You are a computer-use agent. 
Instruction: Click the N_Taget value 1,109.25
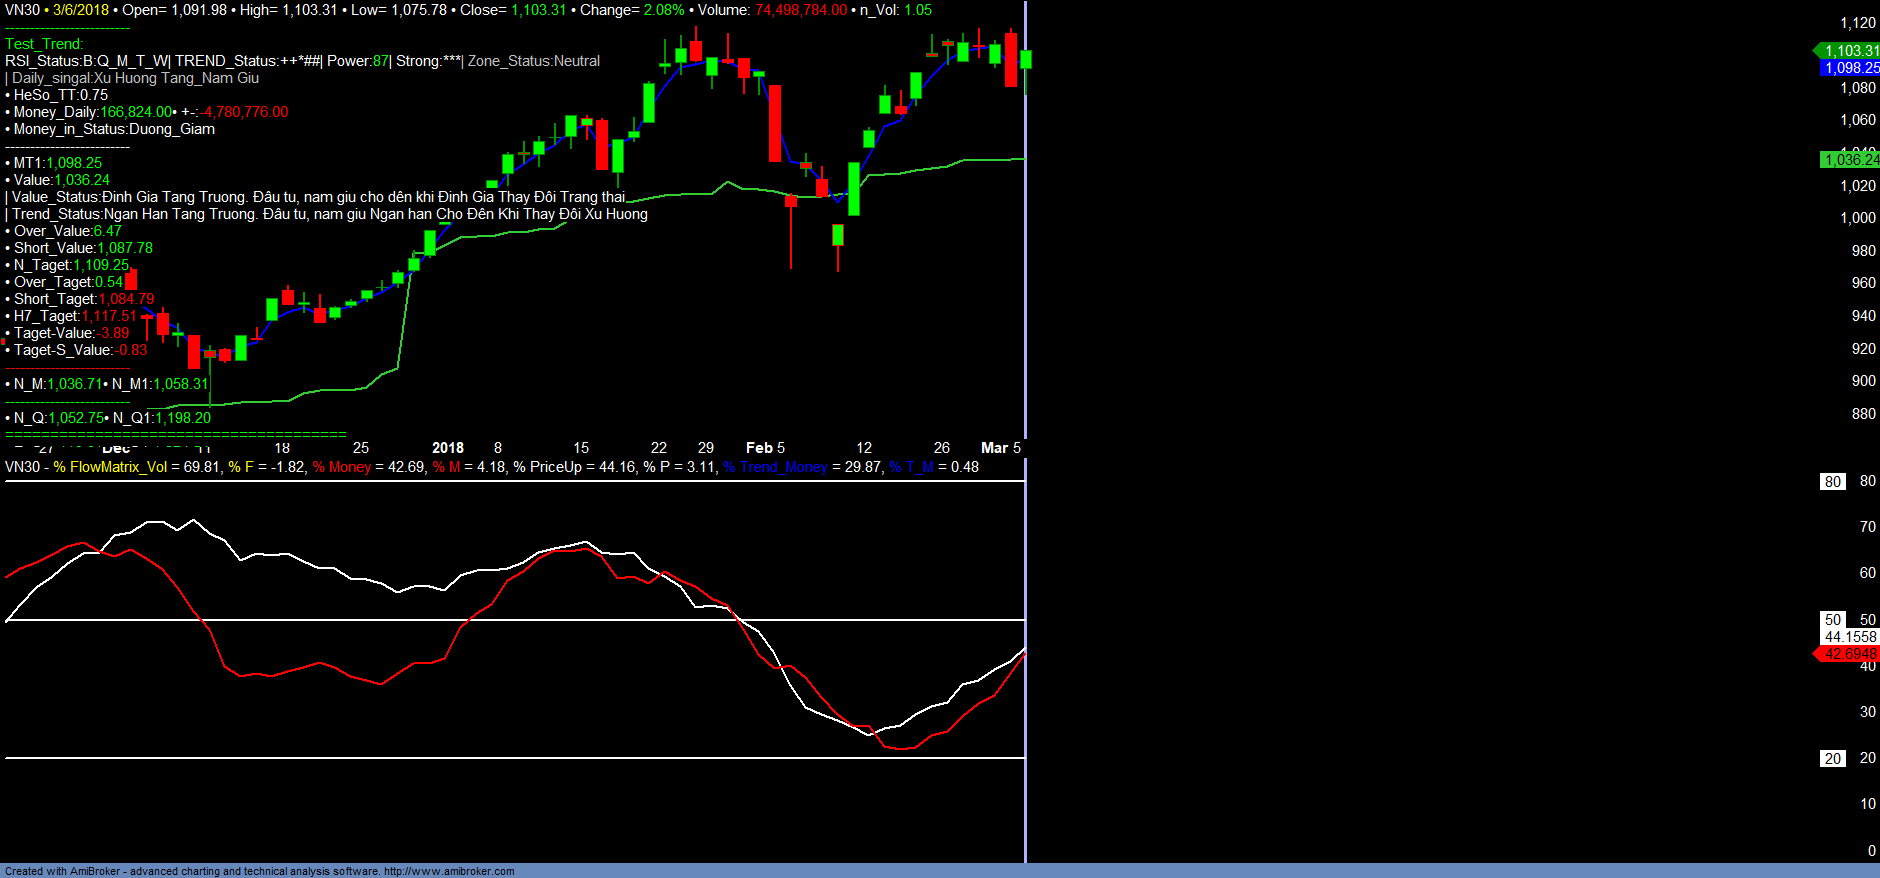click(x=101, y=265)
